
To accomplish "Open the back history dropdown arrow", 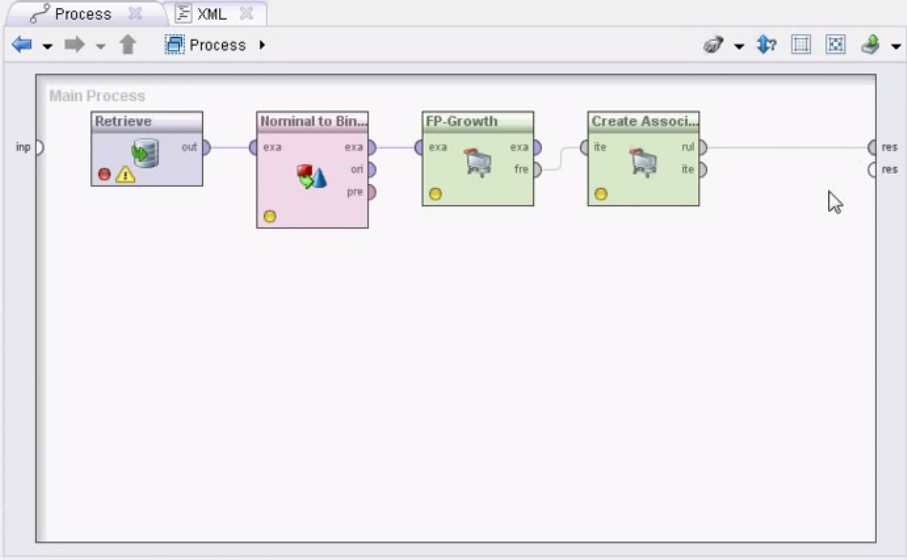I will coord(47,46).
